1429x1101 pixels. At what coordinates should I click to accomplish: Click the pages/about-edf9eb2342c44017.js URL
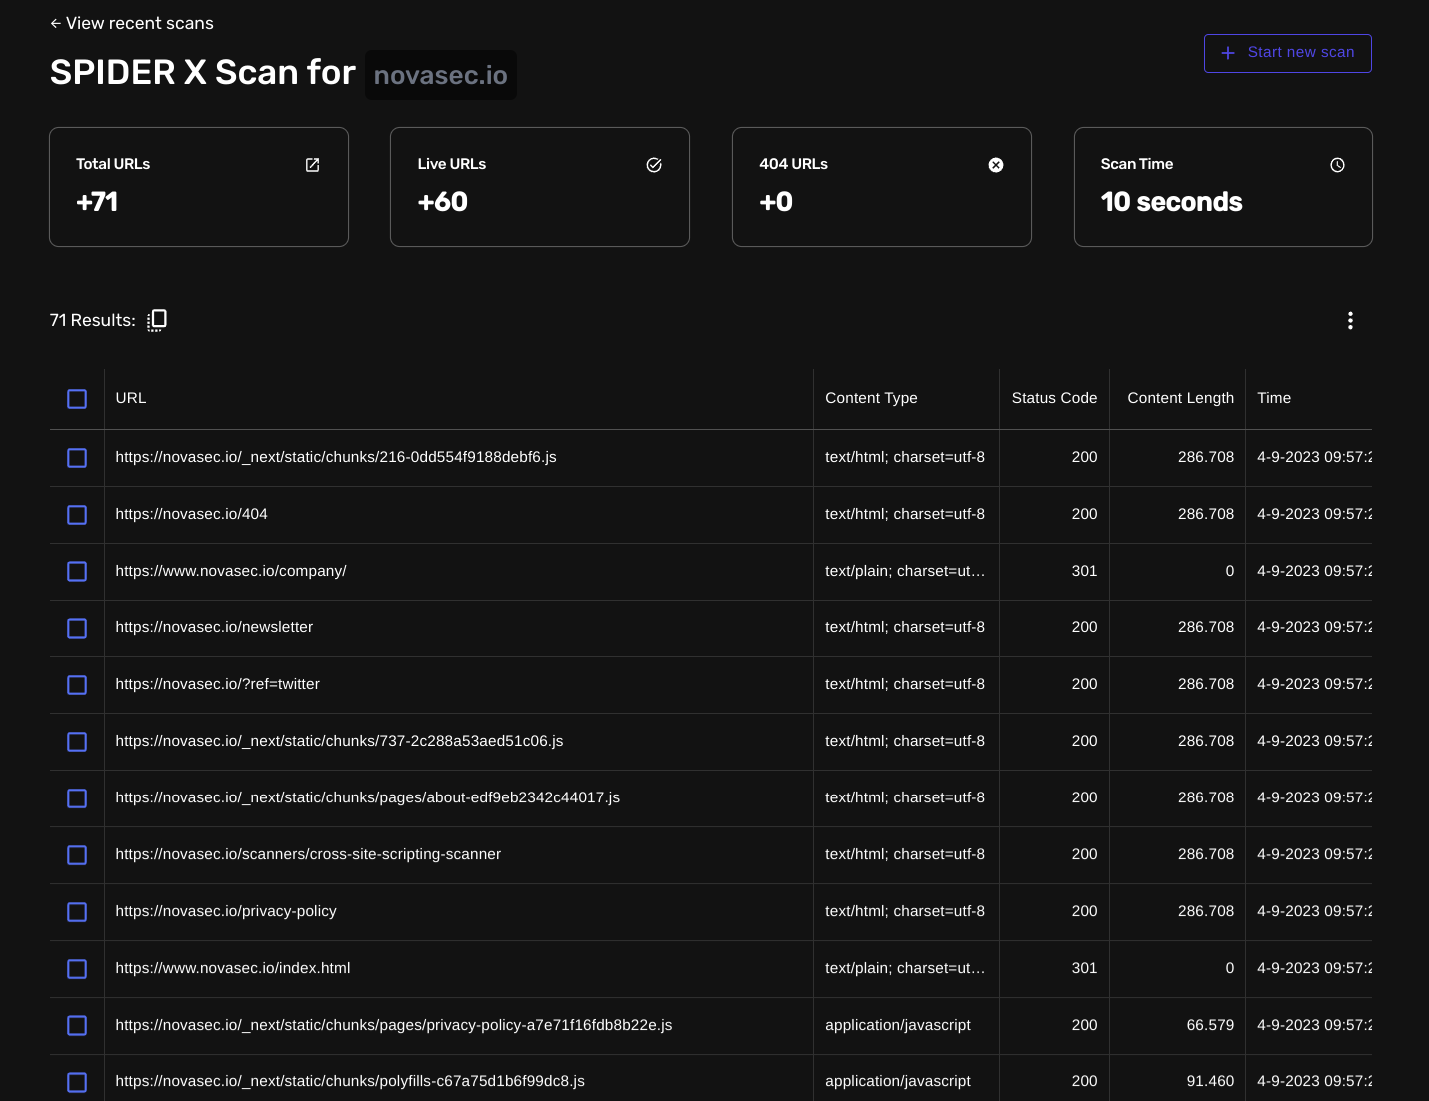(x=367, y=797)
